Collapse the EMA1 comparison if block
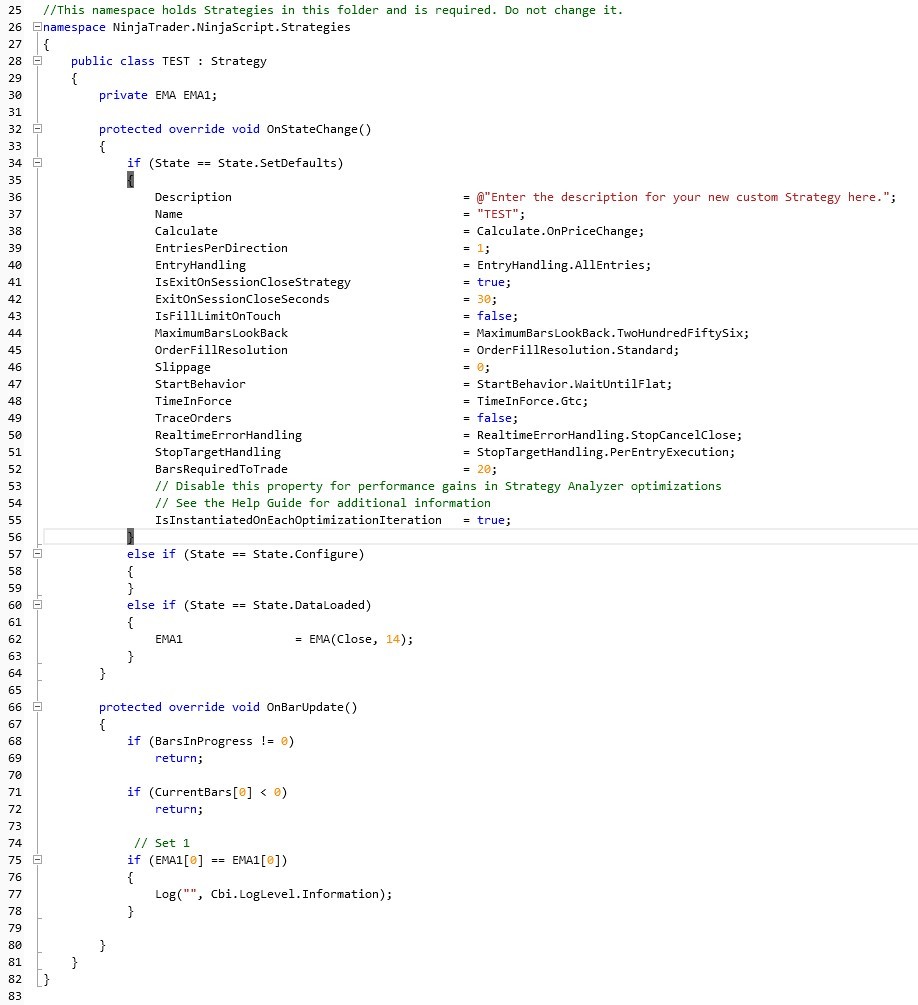918x1005 pixels. 37,860
